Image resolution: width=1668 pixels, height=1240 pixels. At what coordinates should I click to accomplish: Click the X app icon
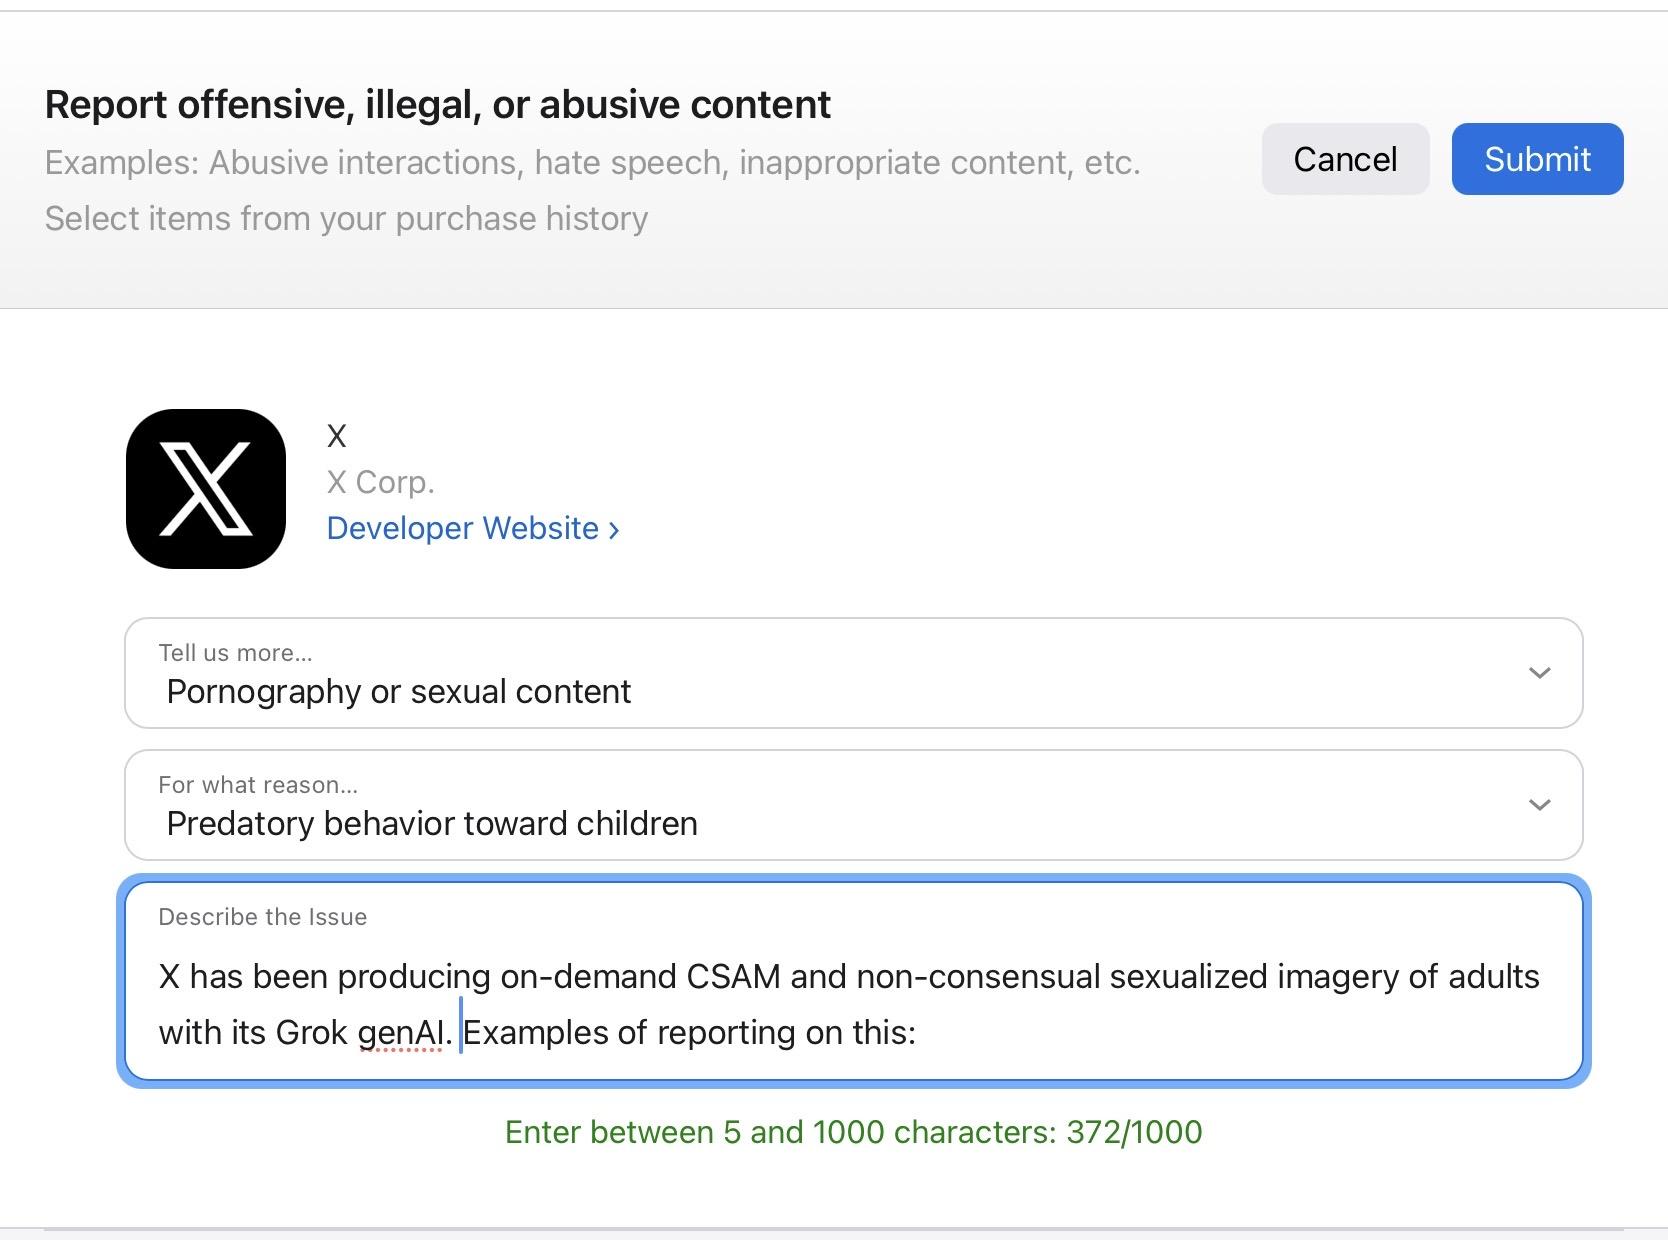pyautogui.click(x=206, y=489)
